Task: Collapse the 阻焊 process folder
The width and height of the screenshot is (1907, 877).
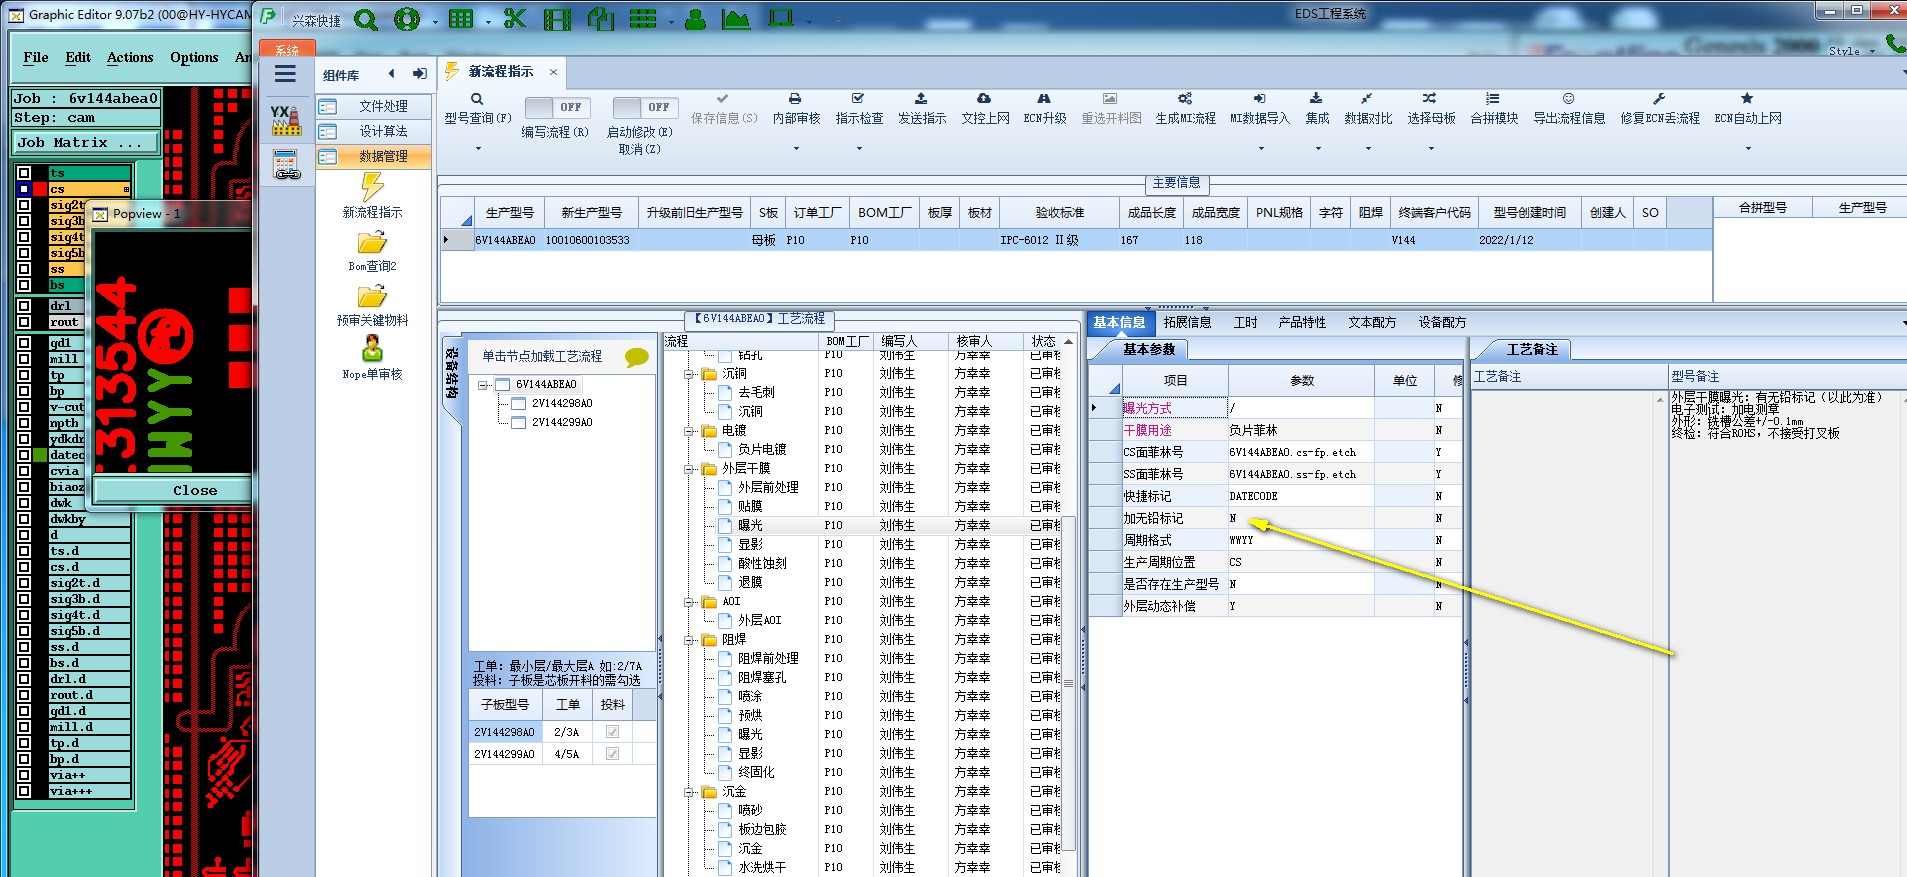Action: click(689, 640)
